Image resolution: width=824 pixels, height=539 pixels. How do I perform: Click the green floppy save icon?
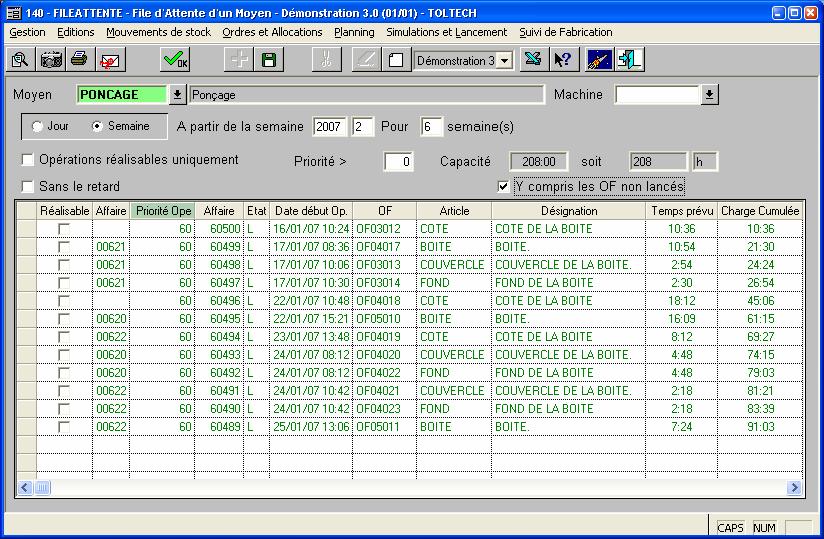click(269, 59)
